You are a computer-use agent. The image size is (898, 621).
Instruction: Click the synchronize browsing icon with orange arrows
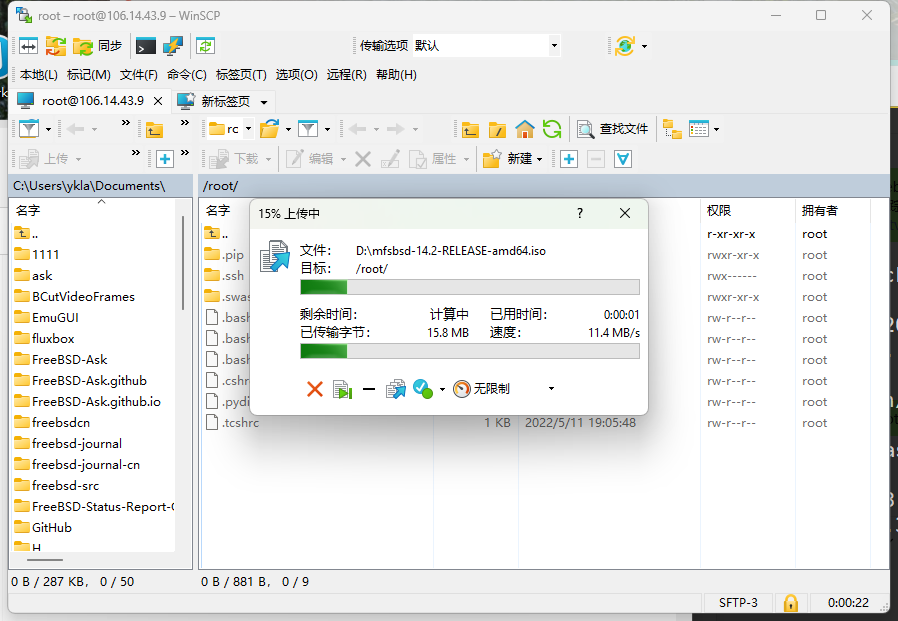tap(56, 46)
